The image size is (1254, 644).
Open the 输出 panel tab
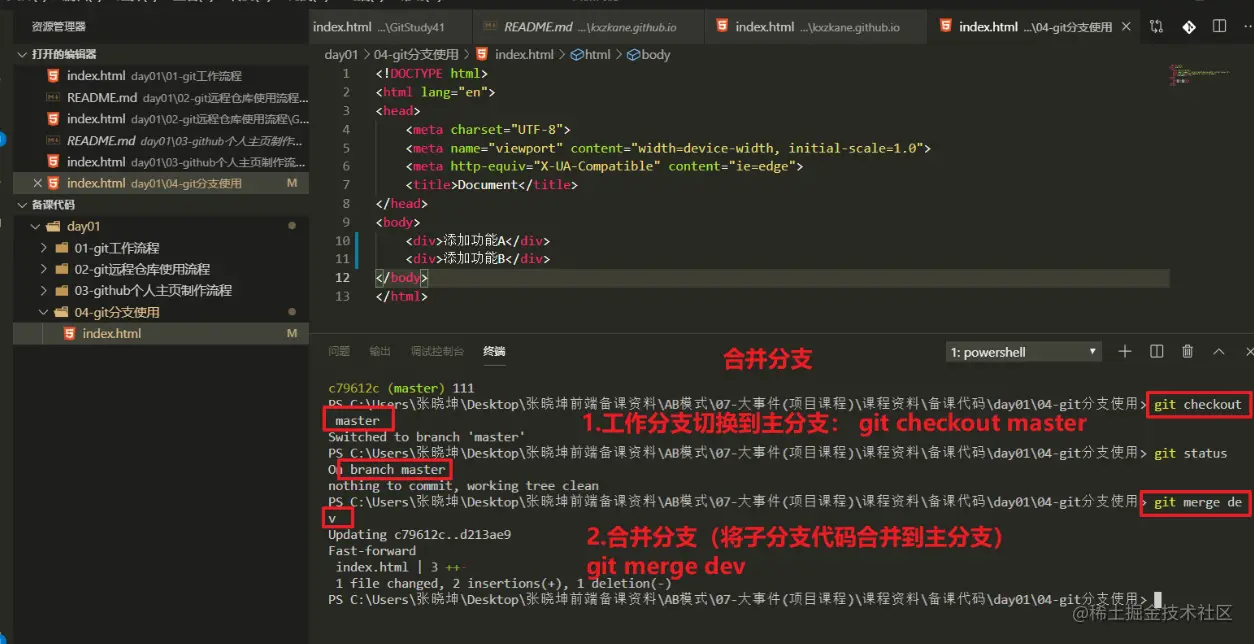[x=380, y=351]
